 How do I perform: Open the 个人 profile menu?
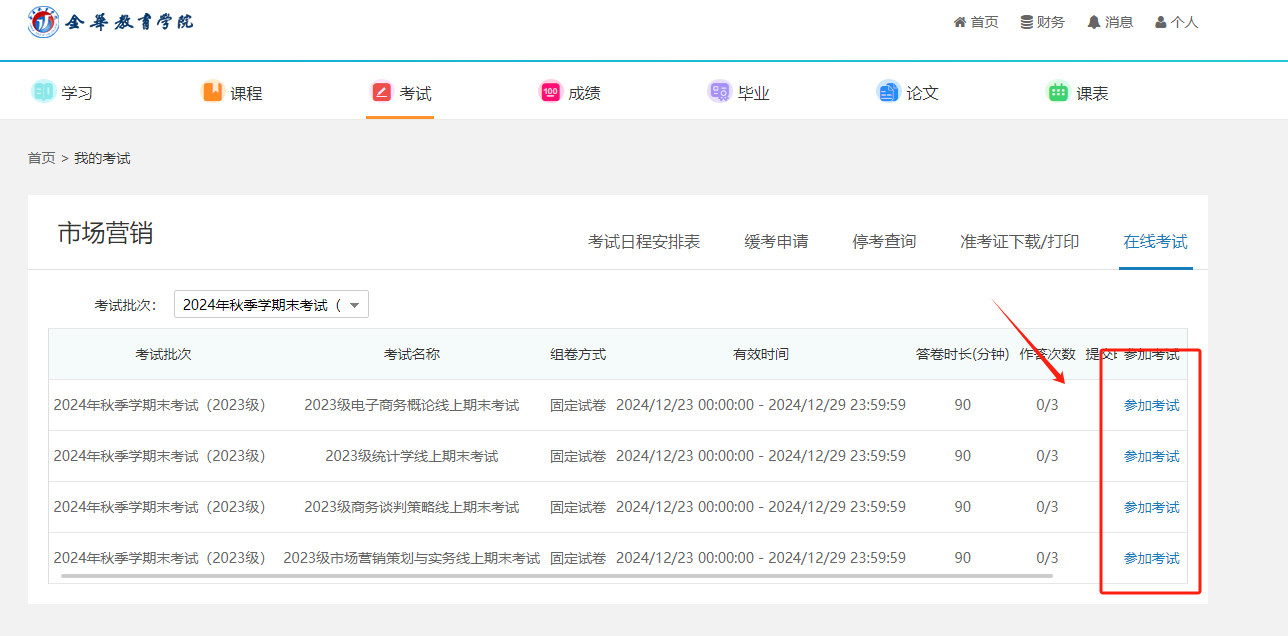[x=1176, y=22]
